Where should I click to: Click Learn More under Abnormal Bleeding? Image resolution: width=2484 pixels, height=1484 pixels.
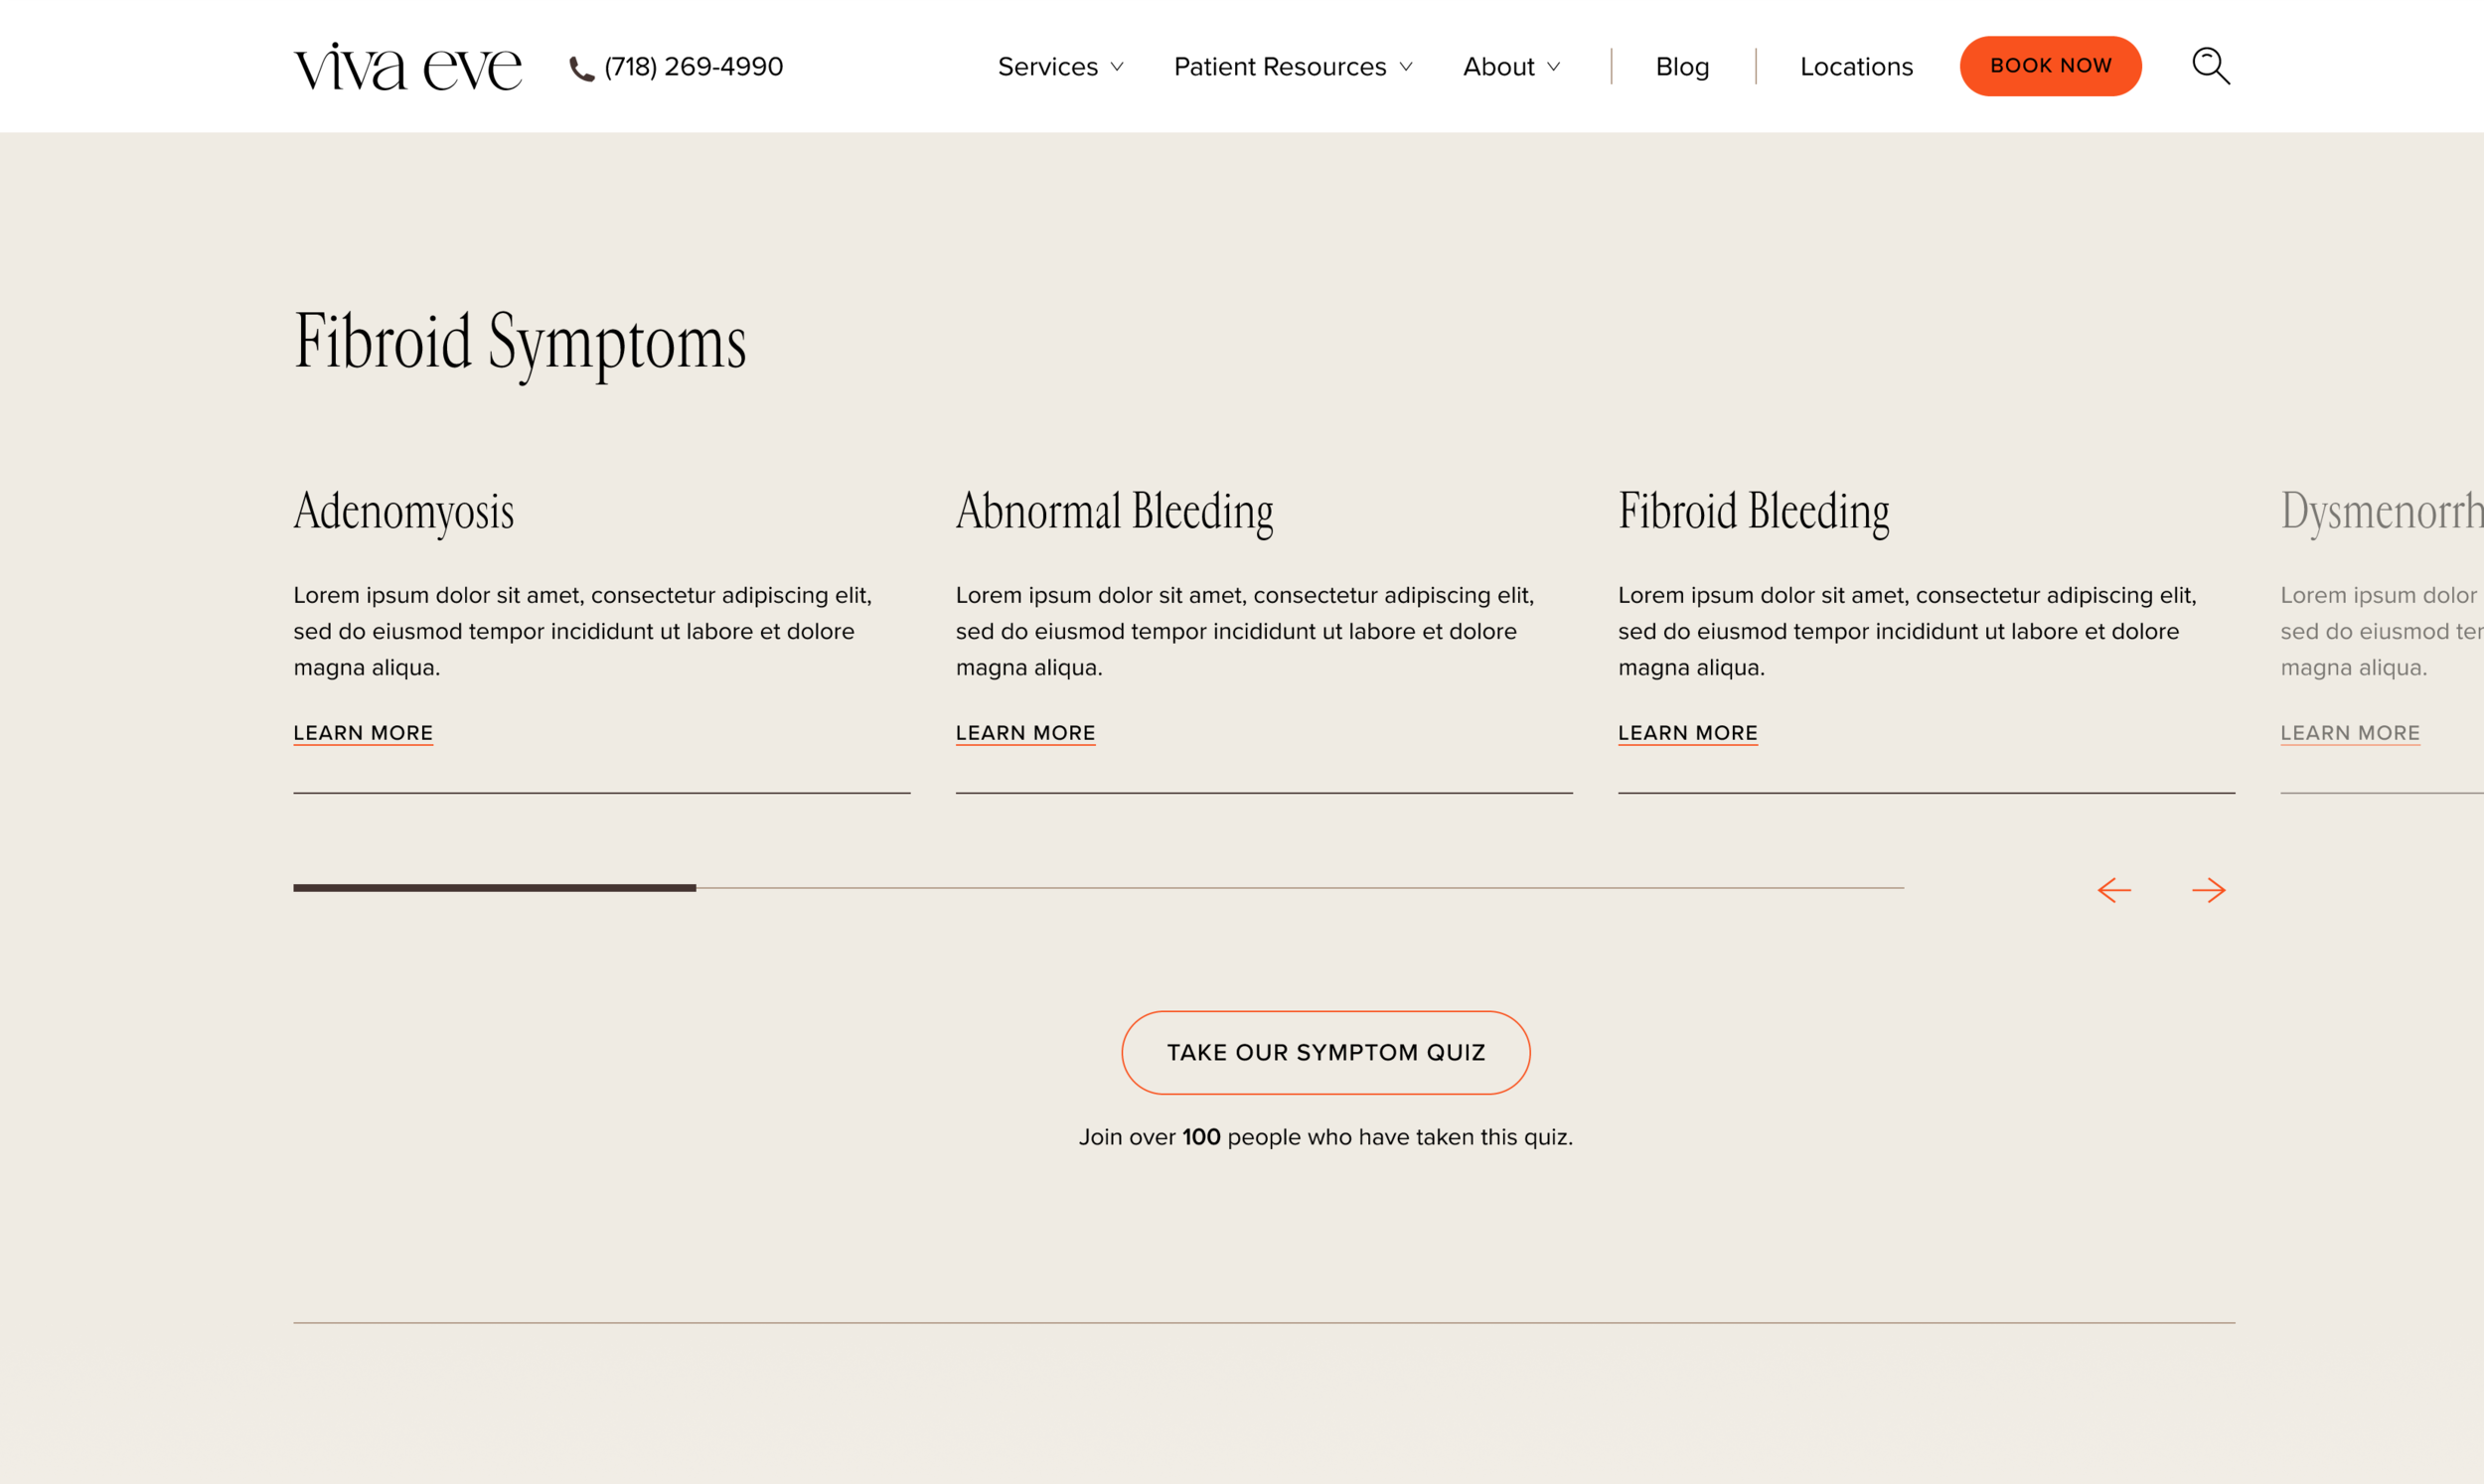(1025, 733)
